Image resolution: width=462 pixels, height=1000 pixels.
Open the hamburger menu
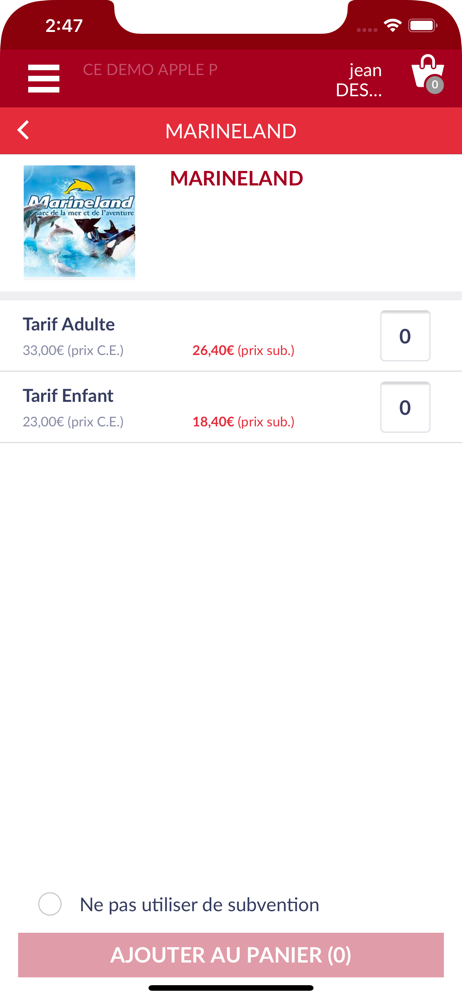(x=43, y=78)
